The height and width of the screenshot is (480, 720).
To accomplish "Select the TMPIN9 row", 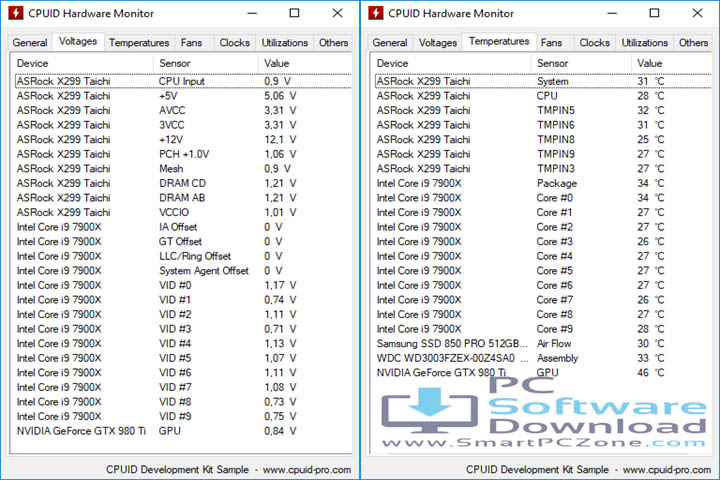I will 543,154.
